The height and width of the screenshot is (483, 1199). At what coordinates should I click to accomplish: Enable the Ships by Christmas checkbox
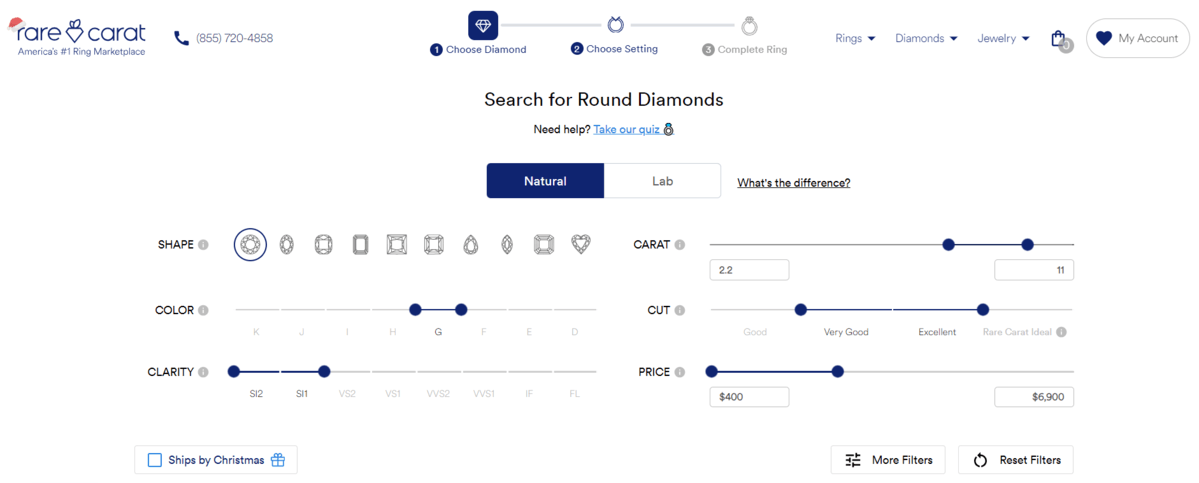coord(155,460)
